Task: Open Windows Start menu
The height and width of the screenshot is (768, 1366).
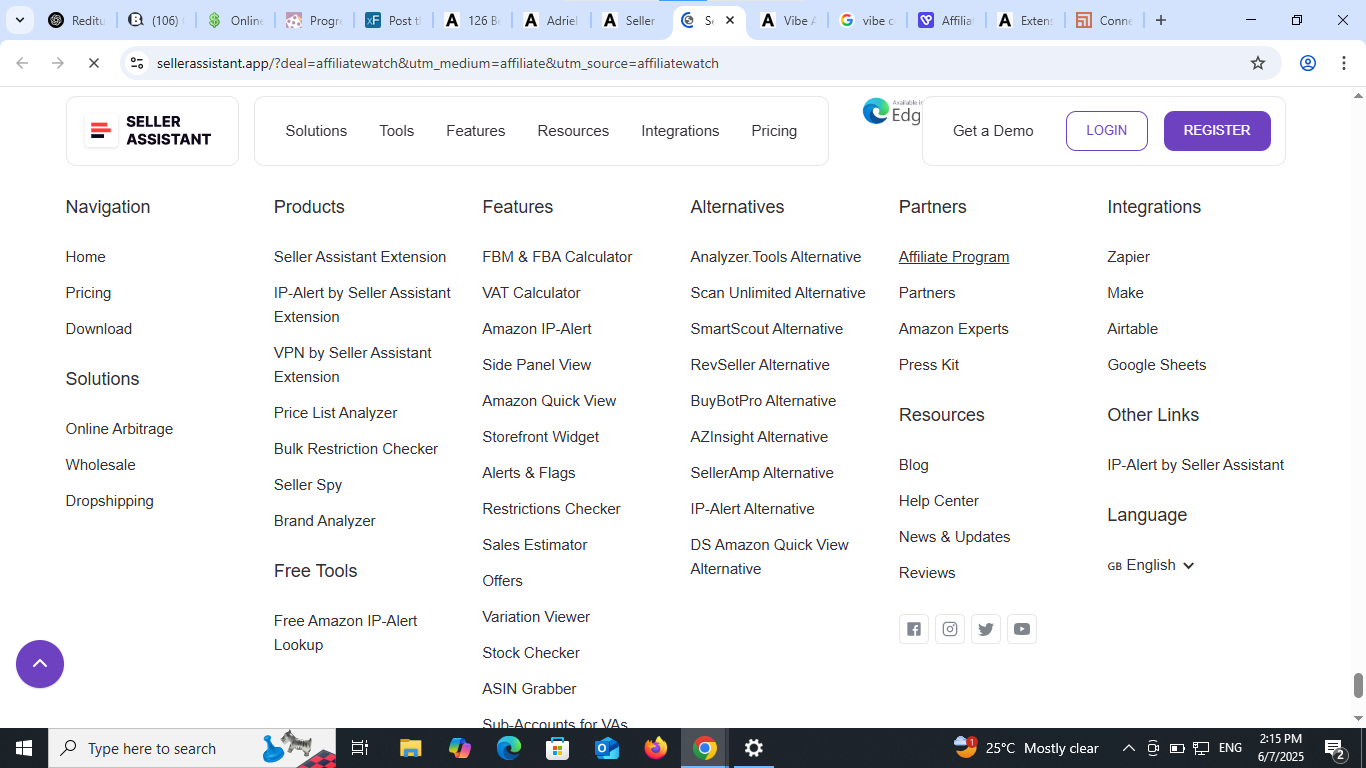Action: (24, 748)
